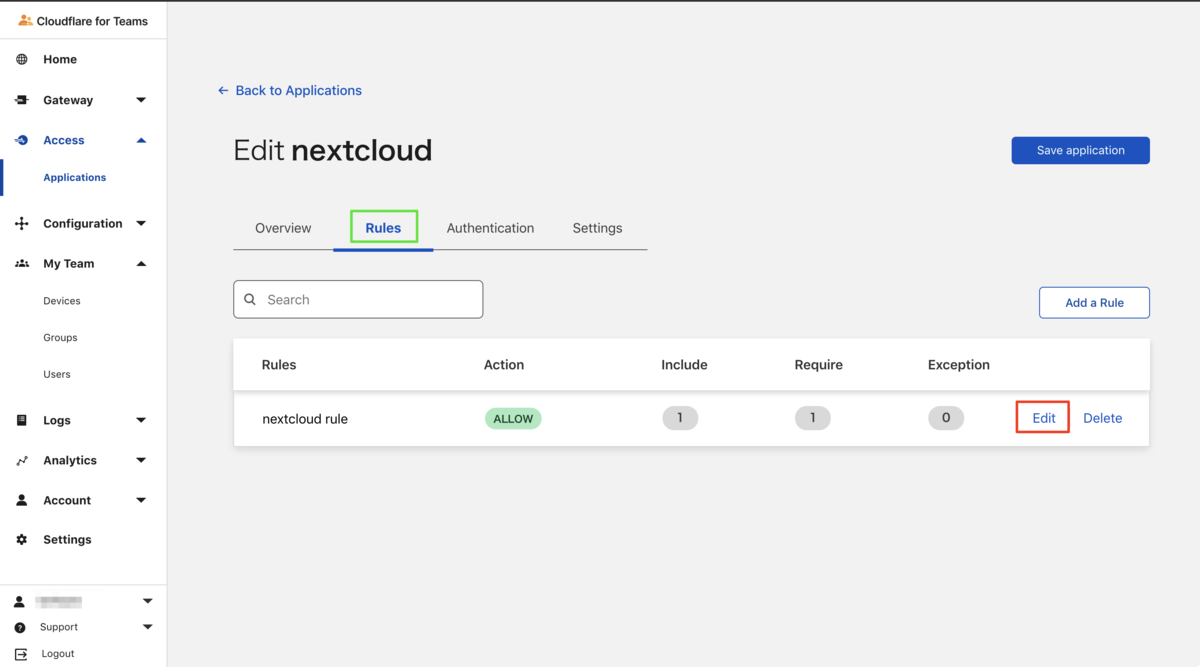Click the 'Edit nextcloud' page heading
1200x667 pixels.
coord(333,151)
